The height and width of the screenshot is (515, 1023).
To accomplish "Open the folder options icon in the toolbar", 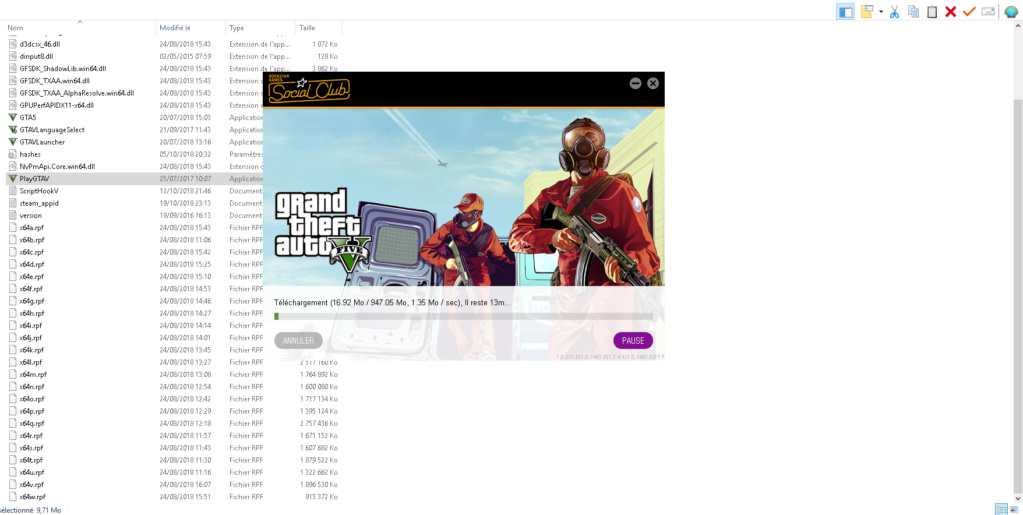I will pyautogui.click(x=867, y=11).
